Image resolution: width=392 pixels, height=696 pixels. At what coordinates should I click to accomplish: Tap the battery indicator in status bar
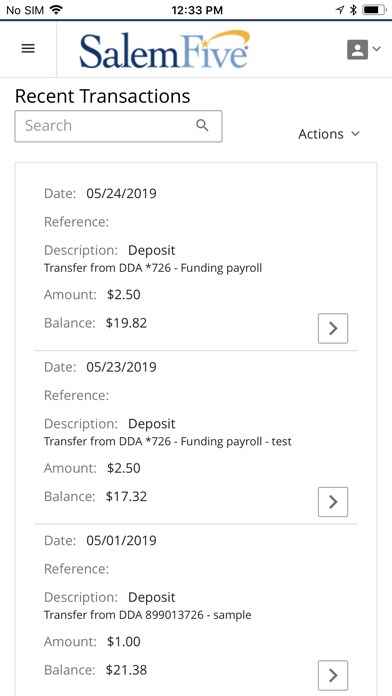375,9
